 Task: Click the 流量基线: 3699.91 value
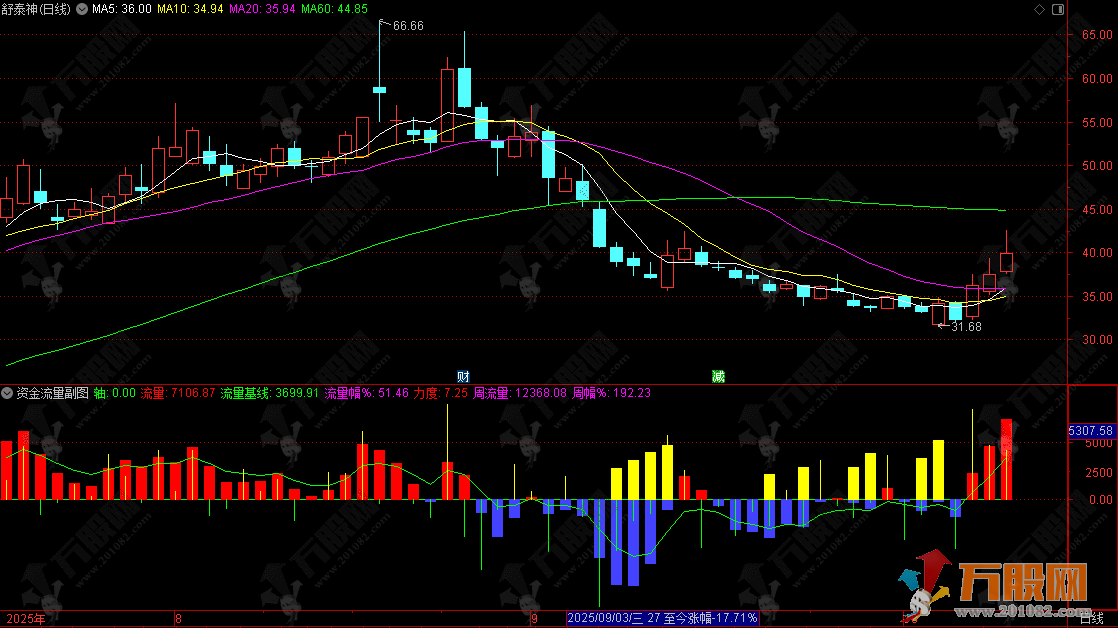[270, 393]
